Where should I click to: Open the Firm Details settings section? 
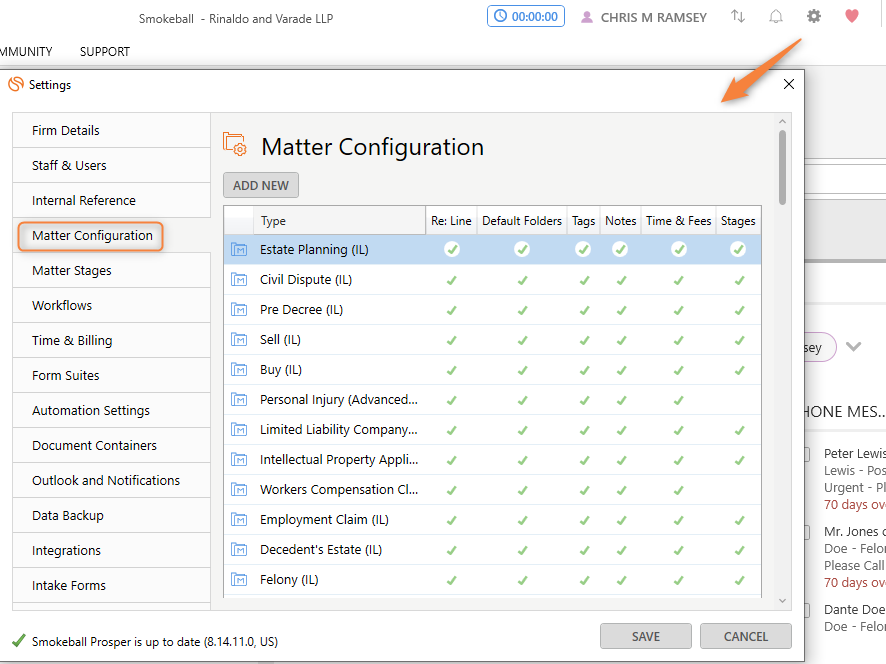pyautogui.click(x=112, y=131)
